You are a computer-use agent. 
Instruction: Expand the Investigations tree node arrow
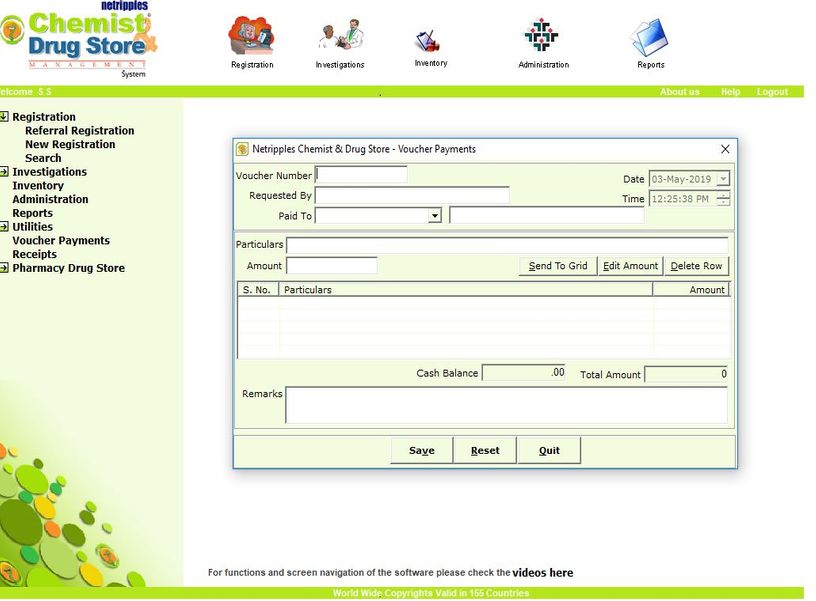pos(4,172)
